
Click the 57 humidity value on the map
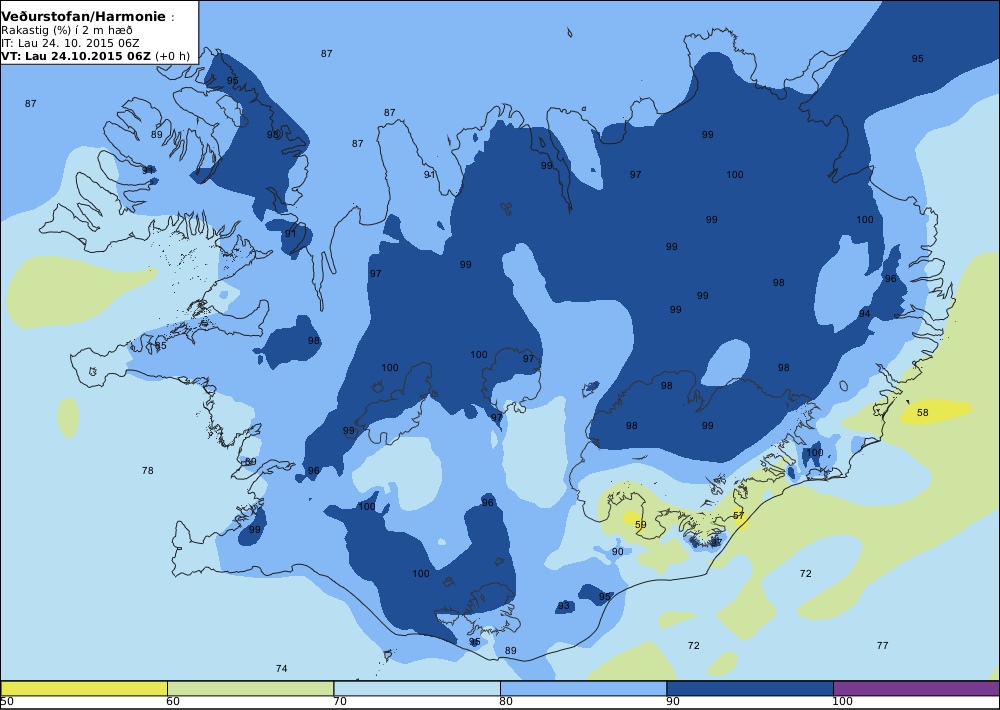point(738,515)
